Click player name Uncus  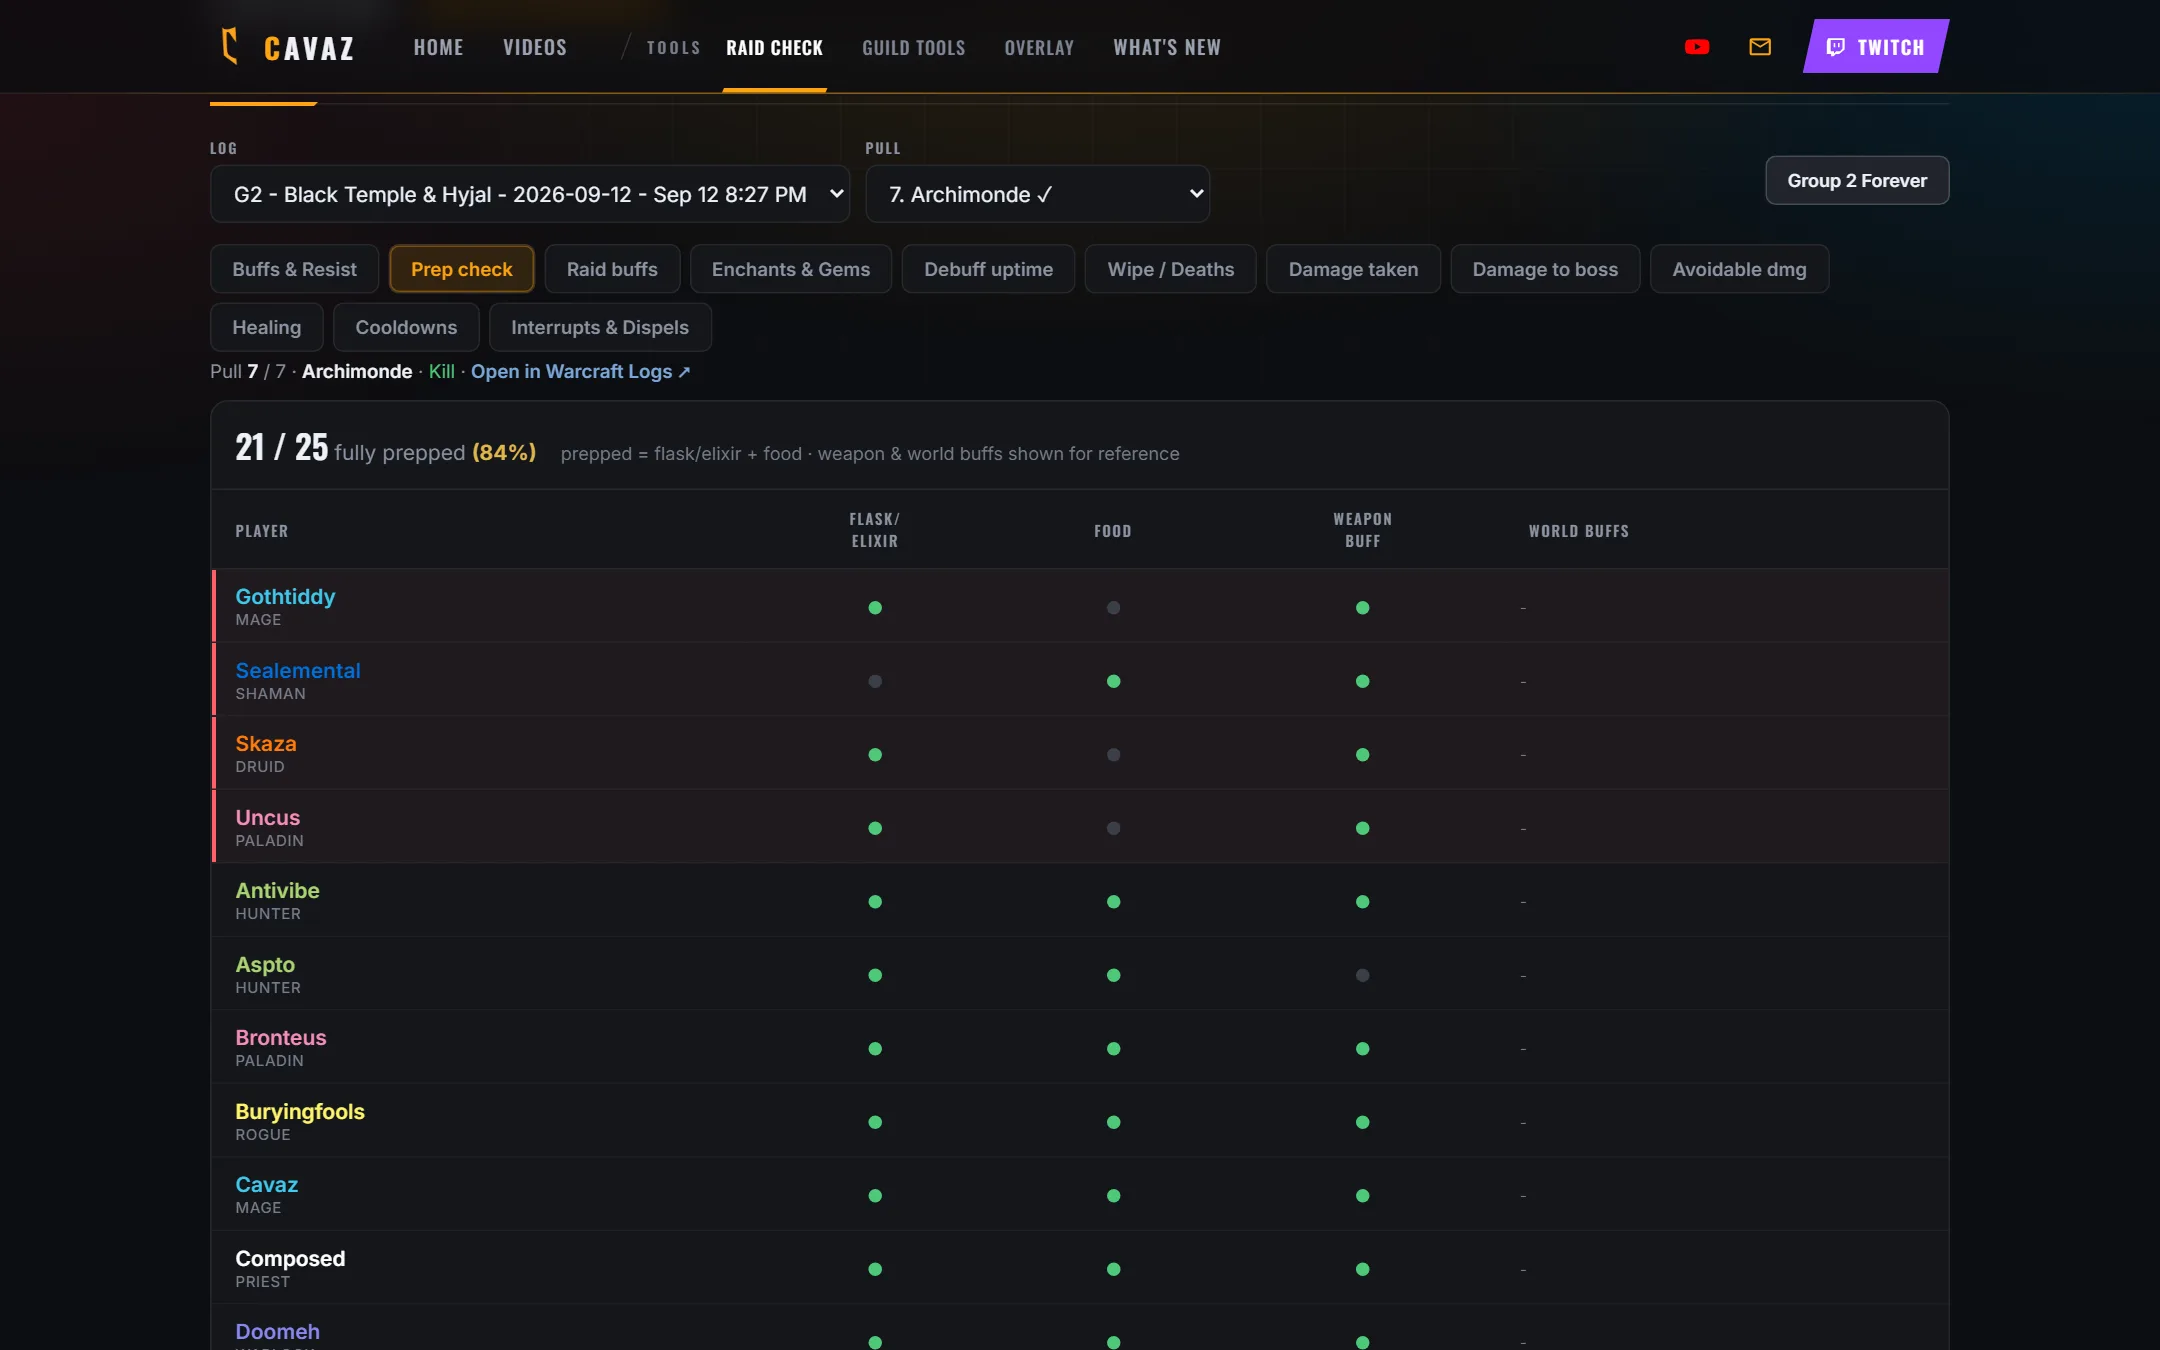pyautogui.click(x=268, y=817)
